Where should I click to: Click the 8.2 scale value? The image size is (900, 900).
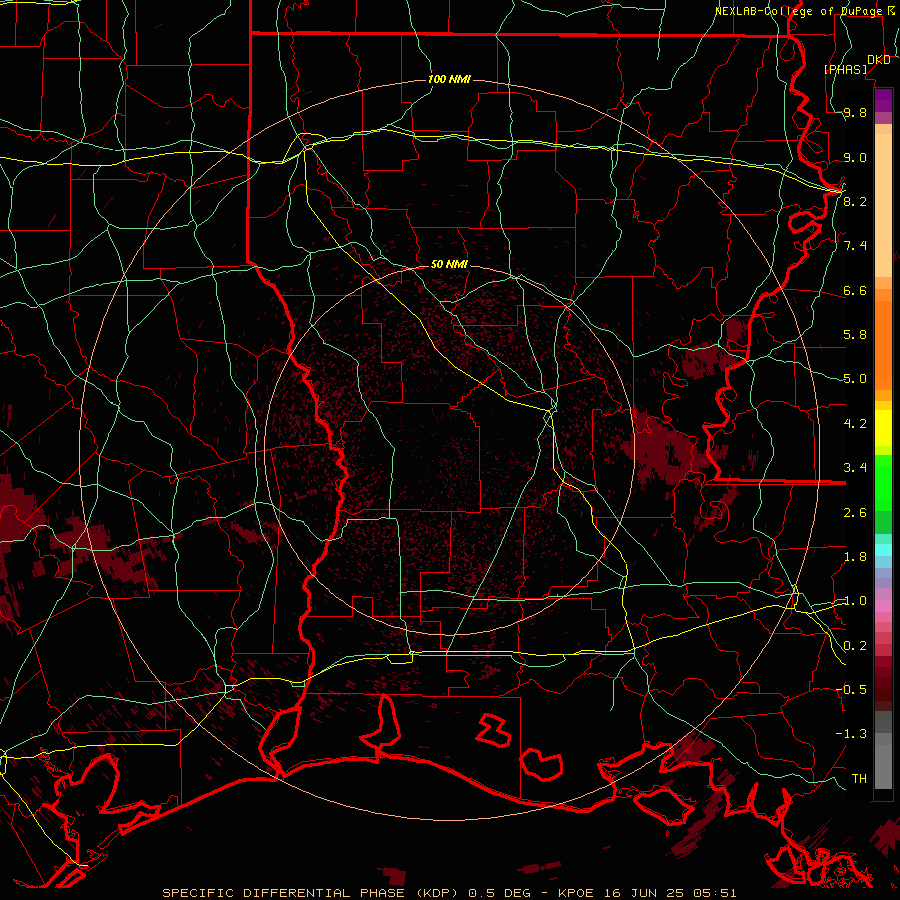(855, 201)
